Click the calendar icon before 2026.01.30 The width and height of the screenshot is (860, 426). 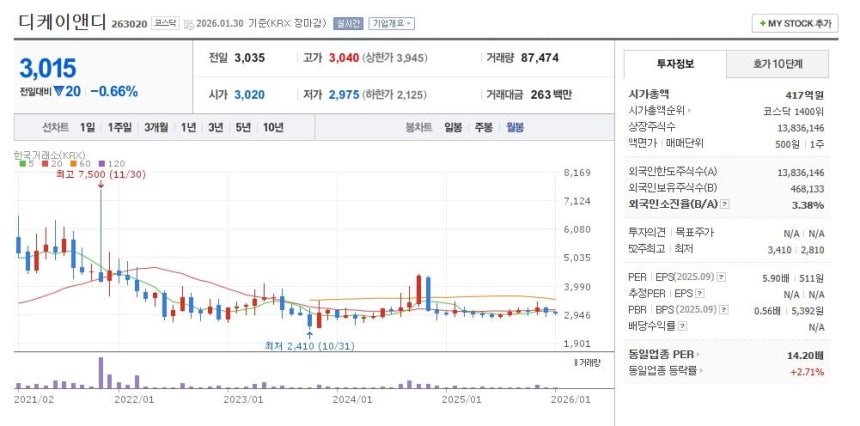(189, 24)
